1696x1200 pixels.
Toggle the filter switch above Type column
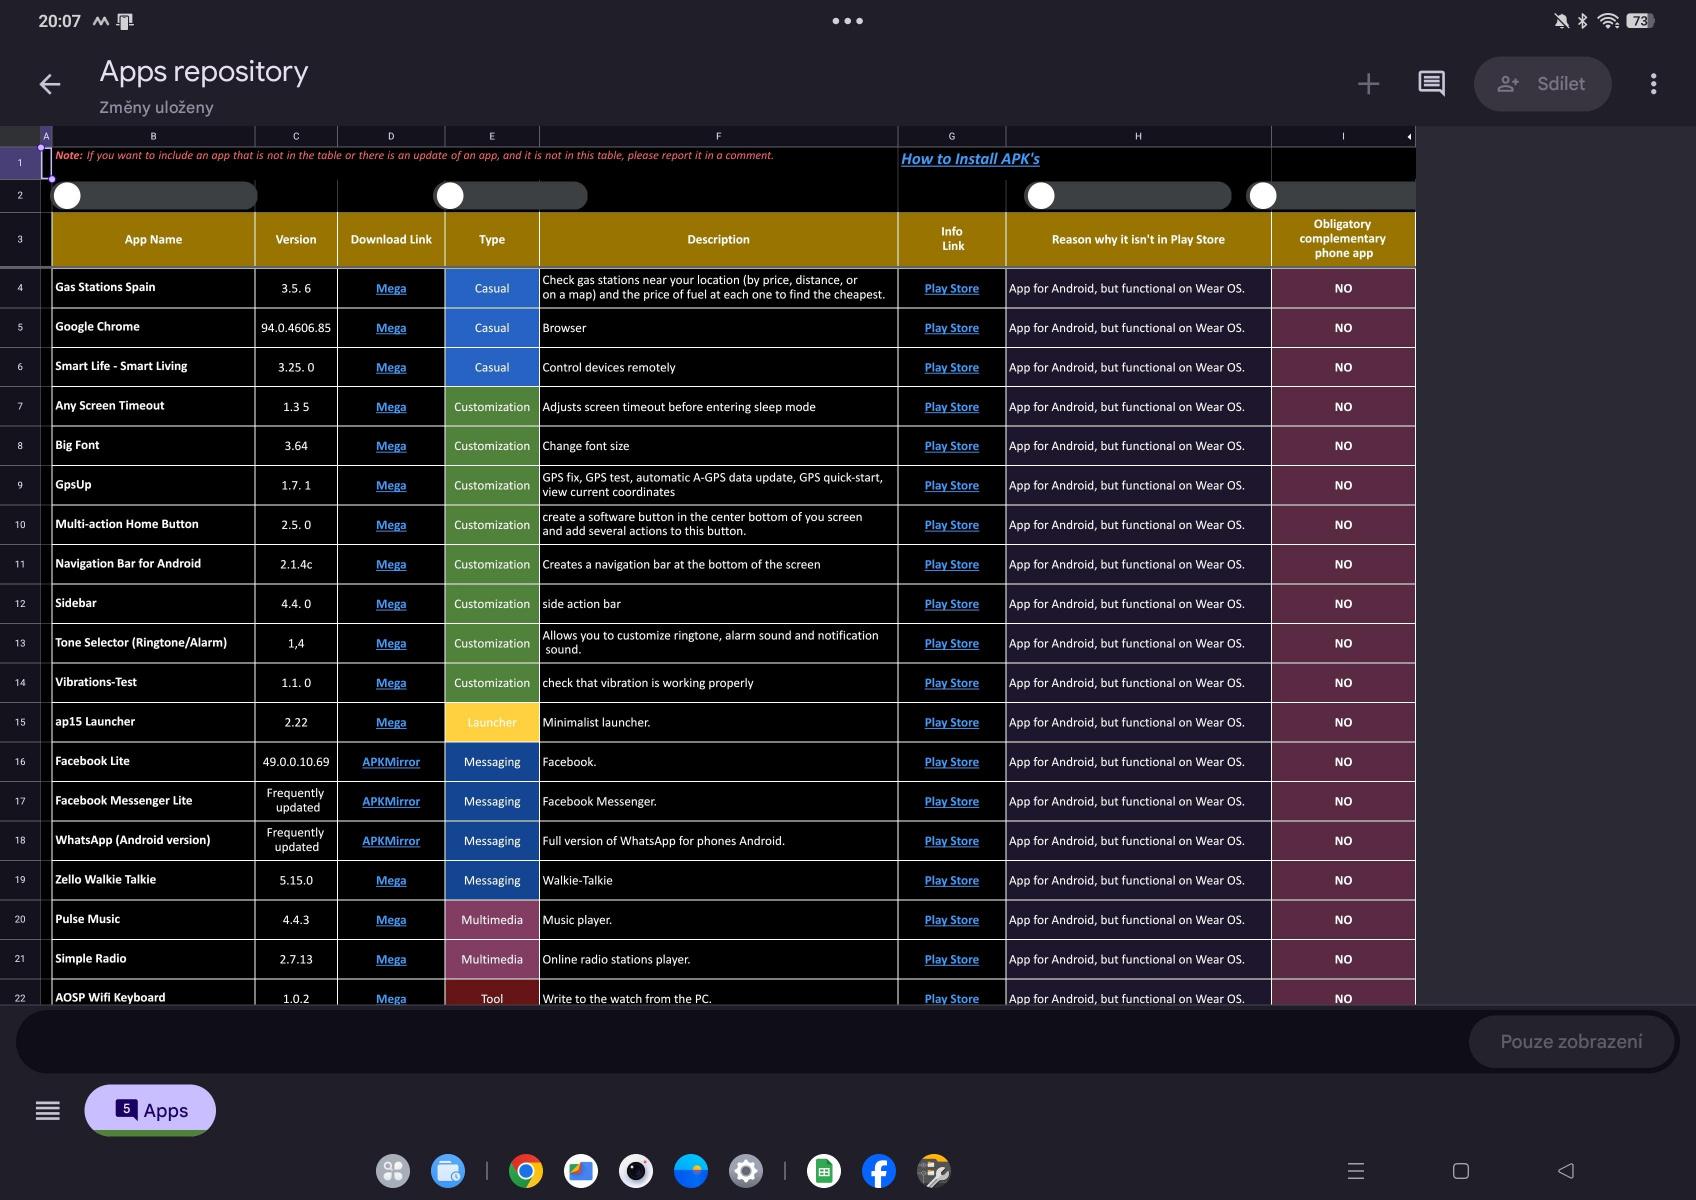pos(451,196)
